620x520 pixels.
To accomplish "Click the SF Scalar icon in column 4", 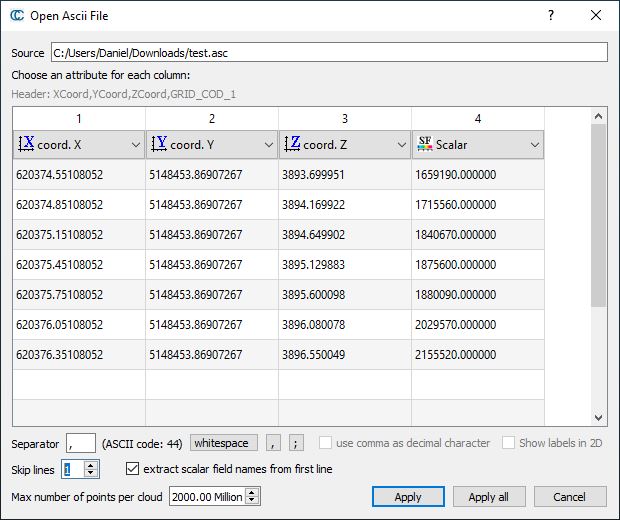I will [x=425, y=144].
